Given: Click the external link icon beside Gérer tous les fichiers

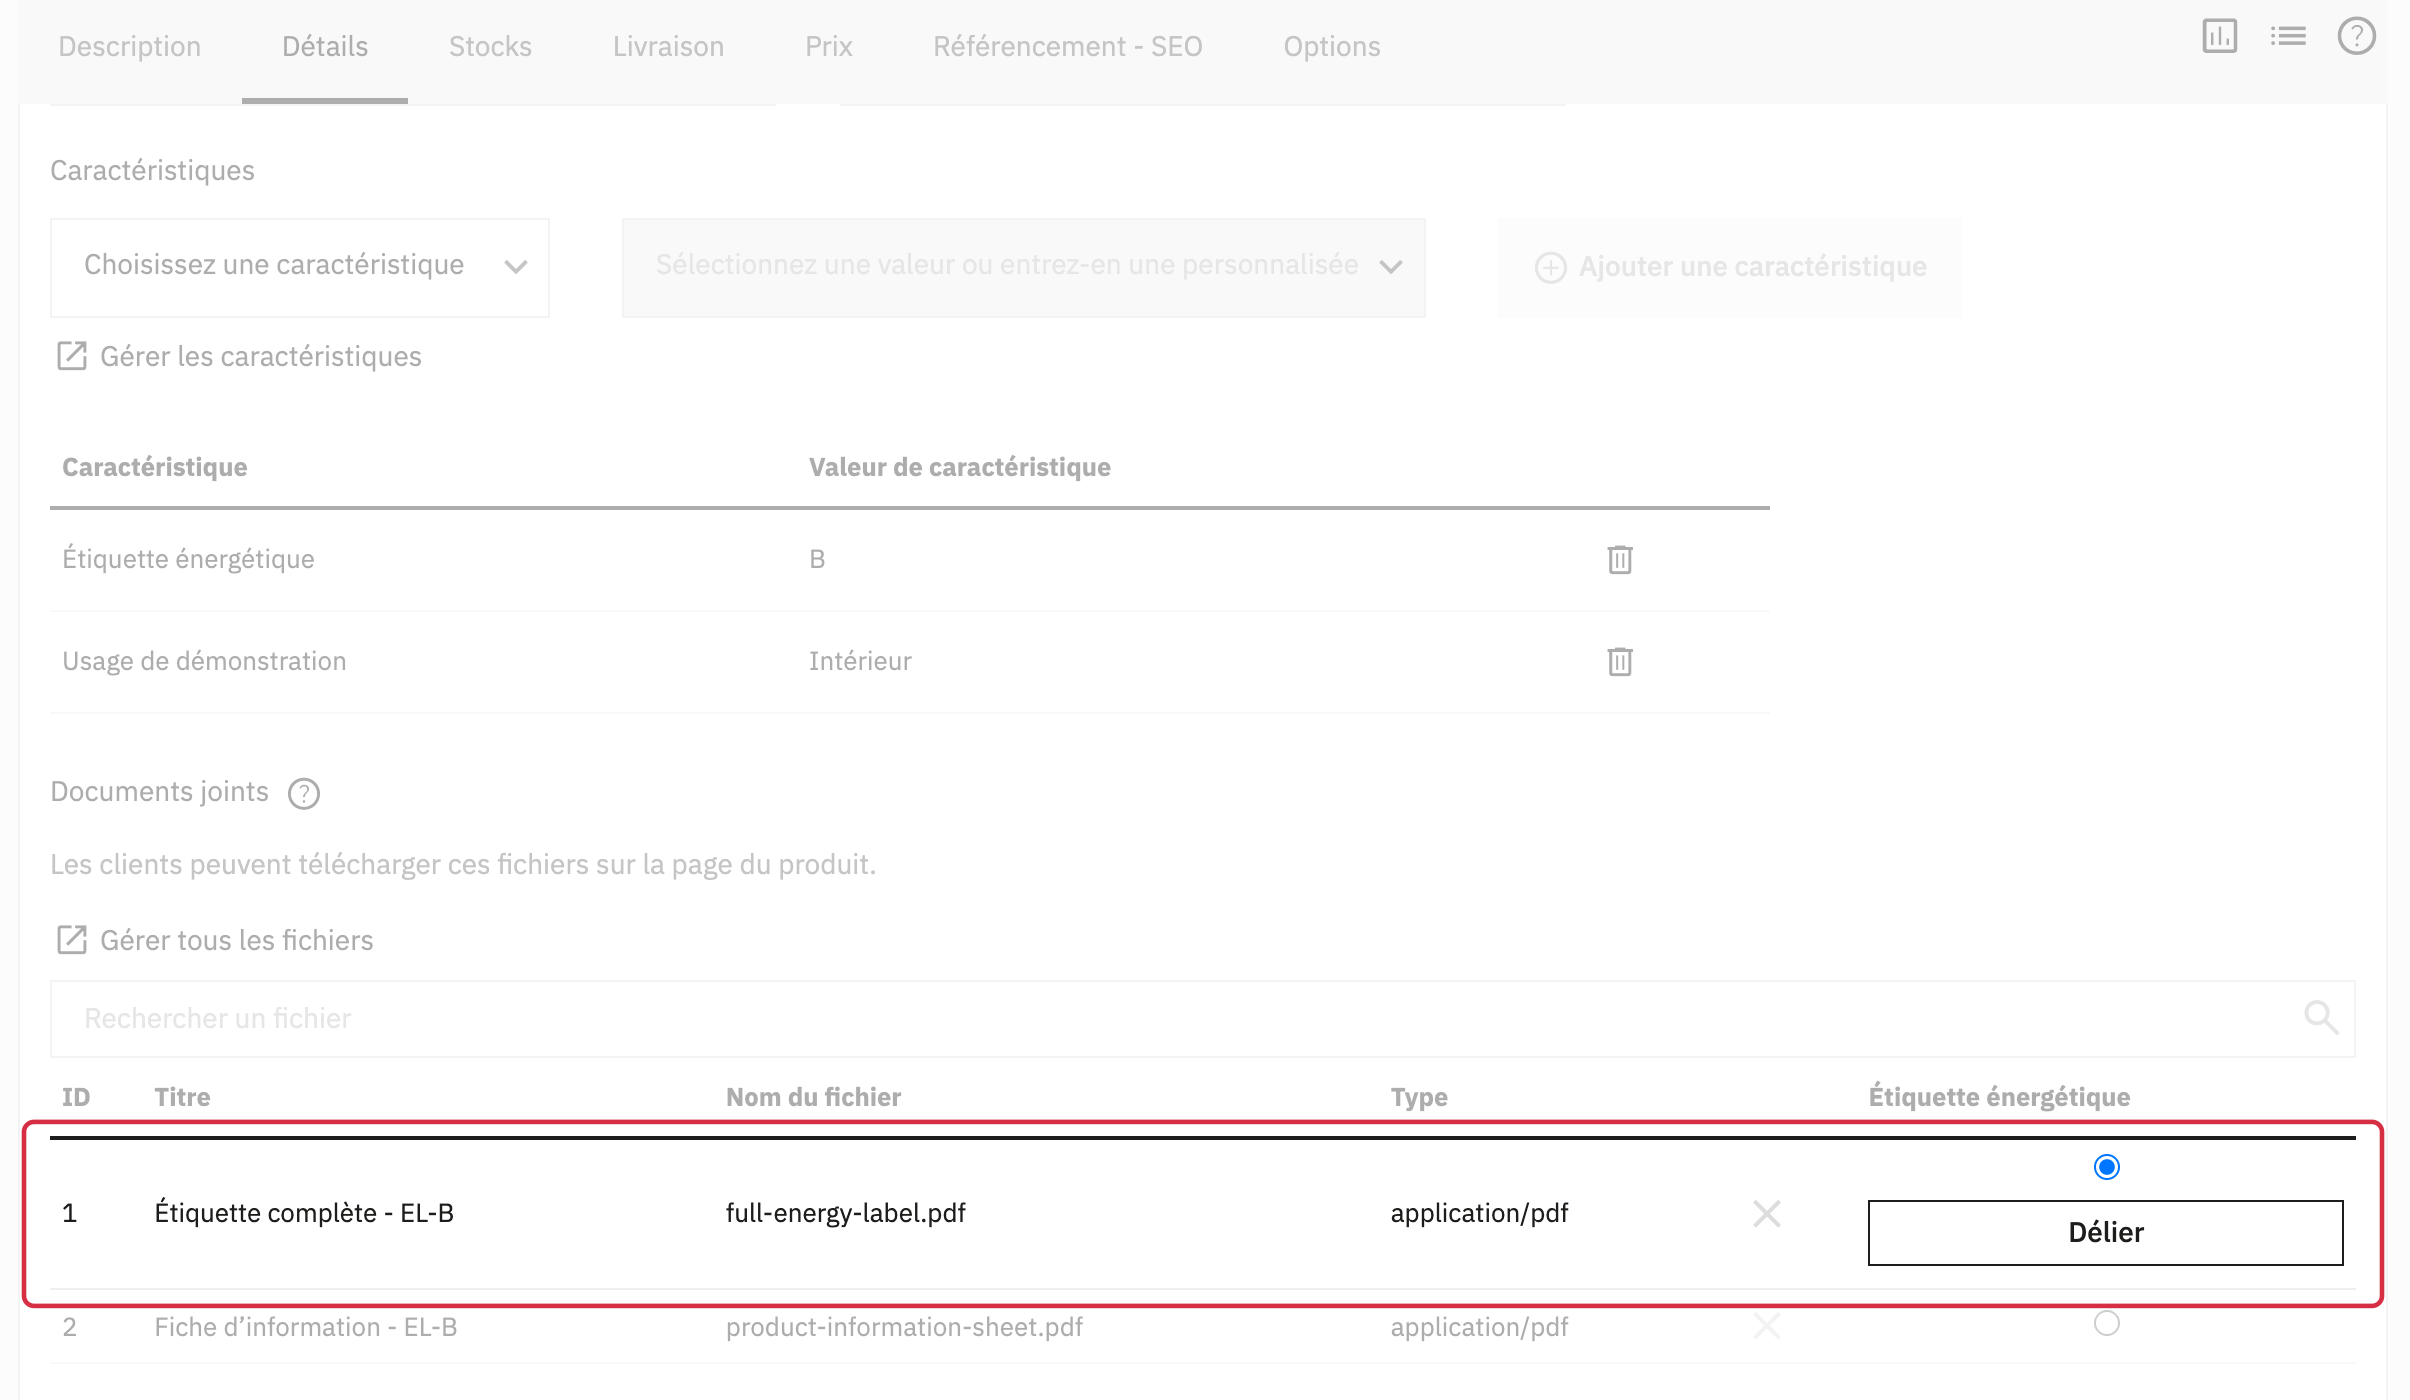Looking at the screenshot, I should pyautogui.click(x=72, y=940).
